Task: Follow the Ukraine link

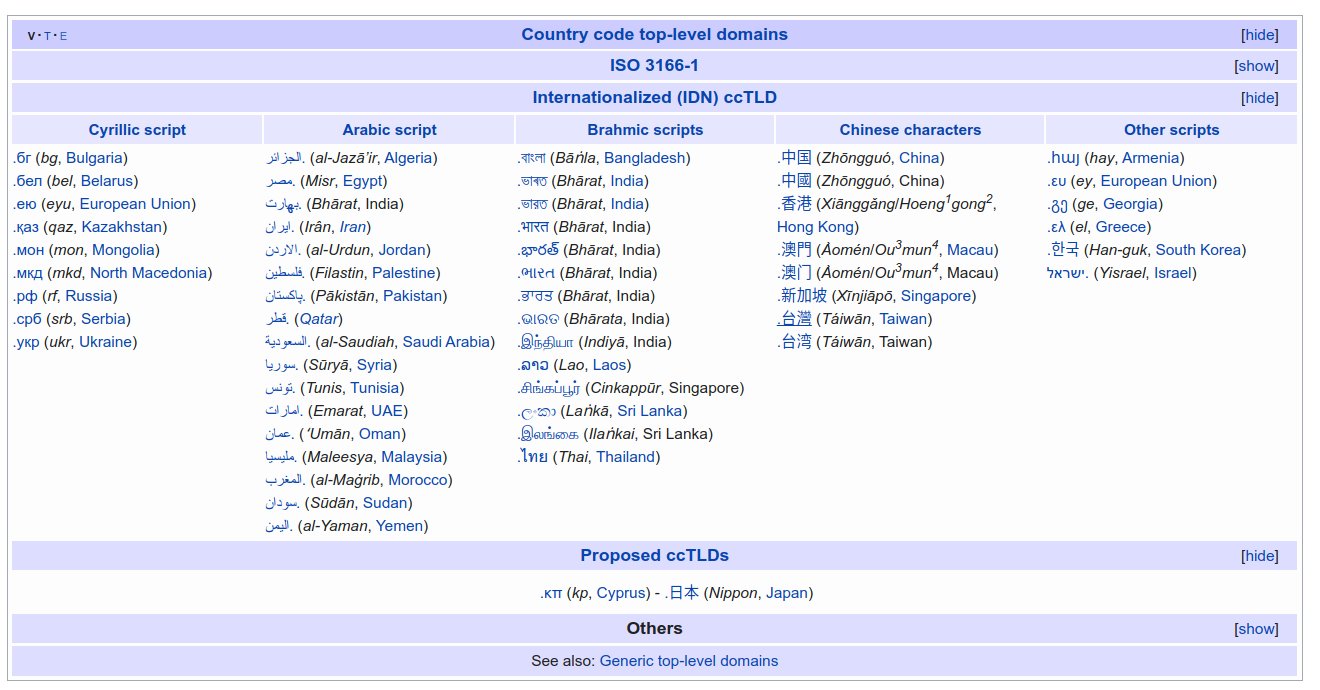Action: pyautogui.click(x=105, y=342)
